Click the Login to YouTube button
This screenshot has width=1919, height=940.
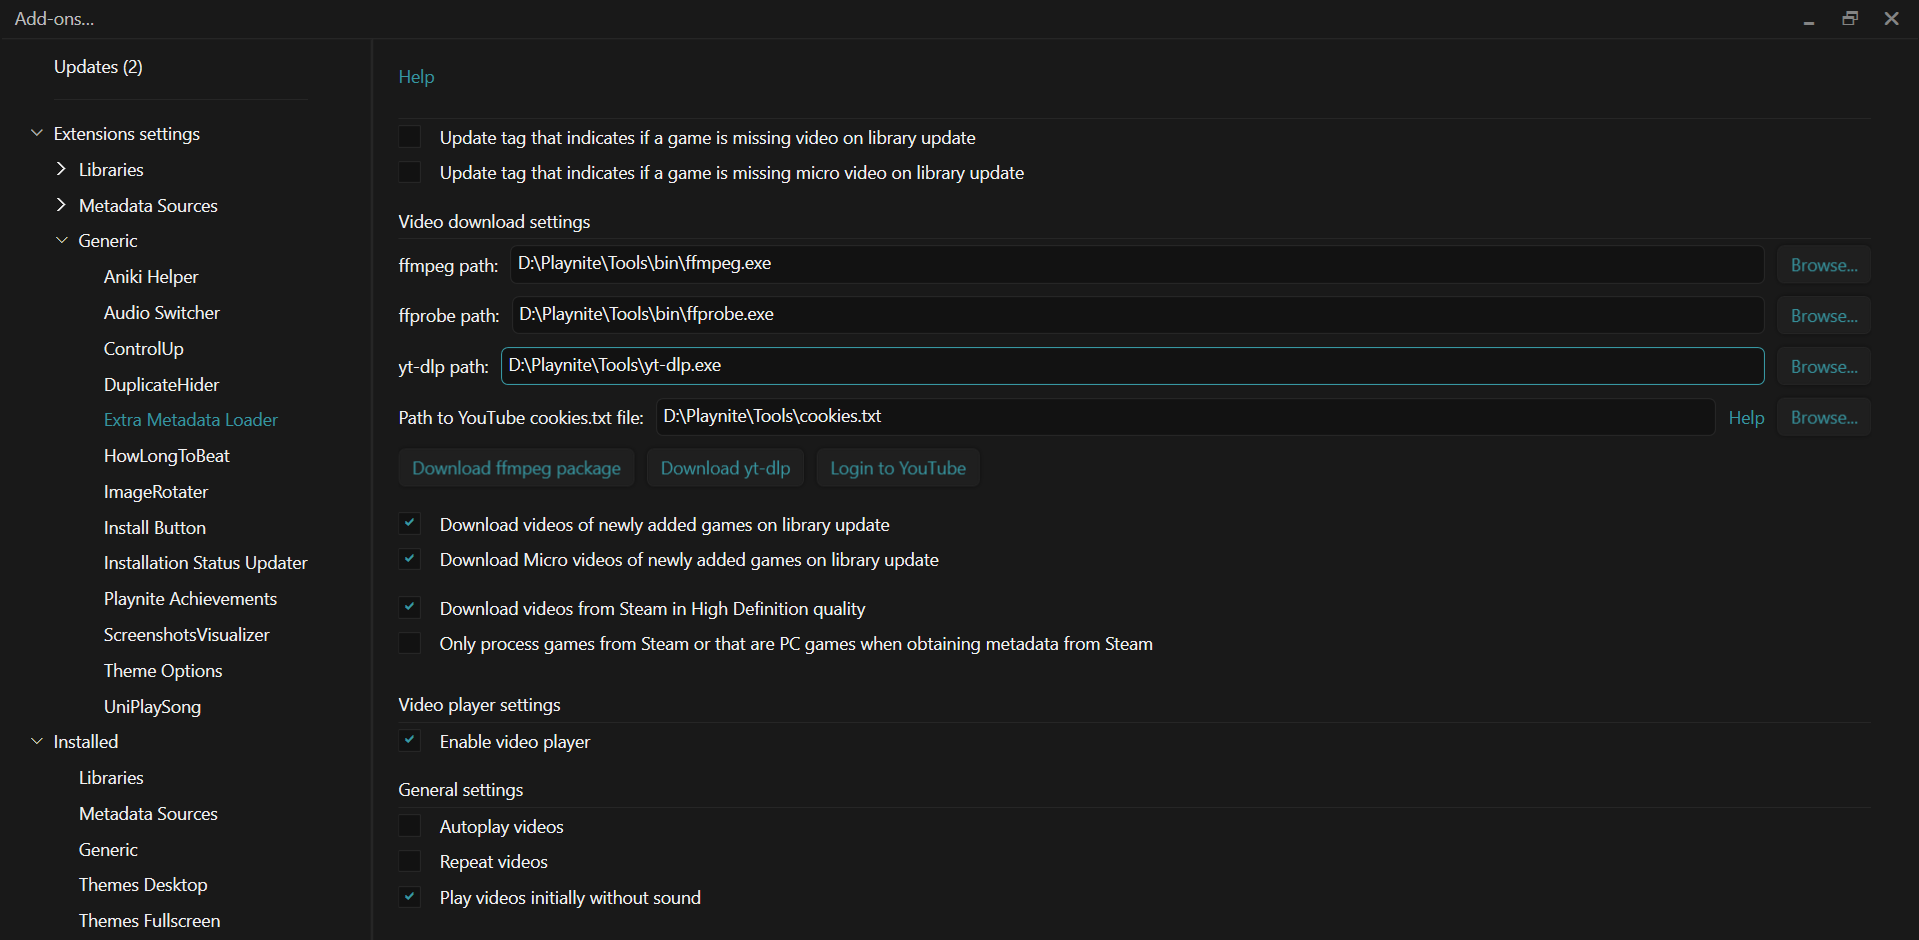[x=898, y=468]
